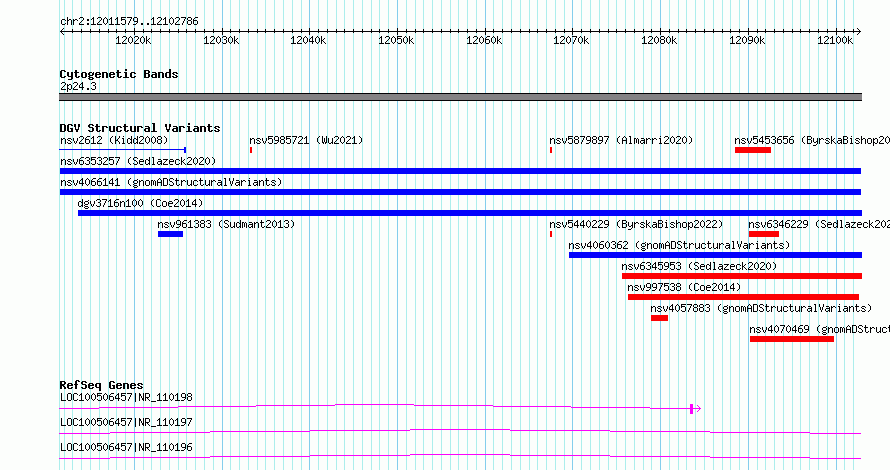Open LOC100506457|NR_110198 gene label
This screenshot has width=890, height=470.
(x=126, y=397)
